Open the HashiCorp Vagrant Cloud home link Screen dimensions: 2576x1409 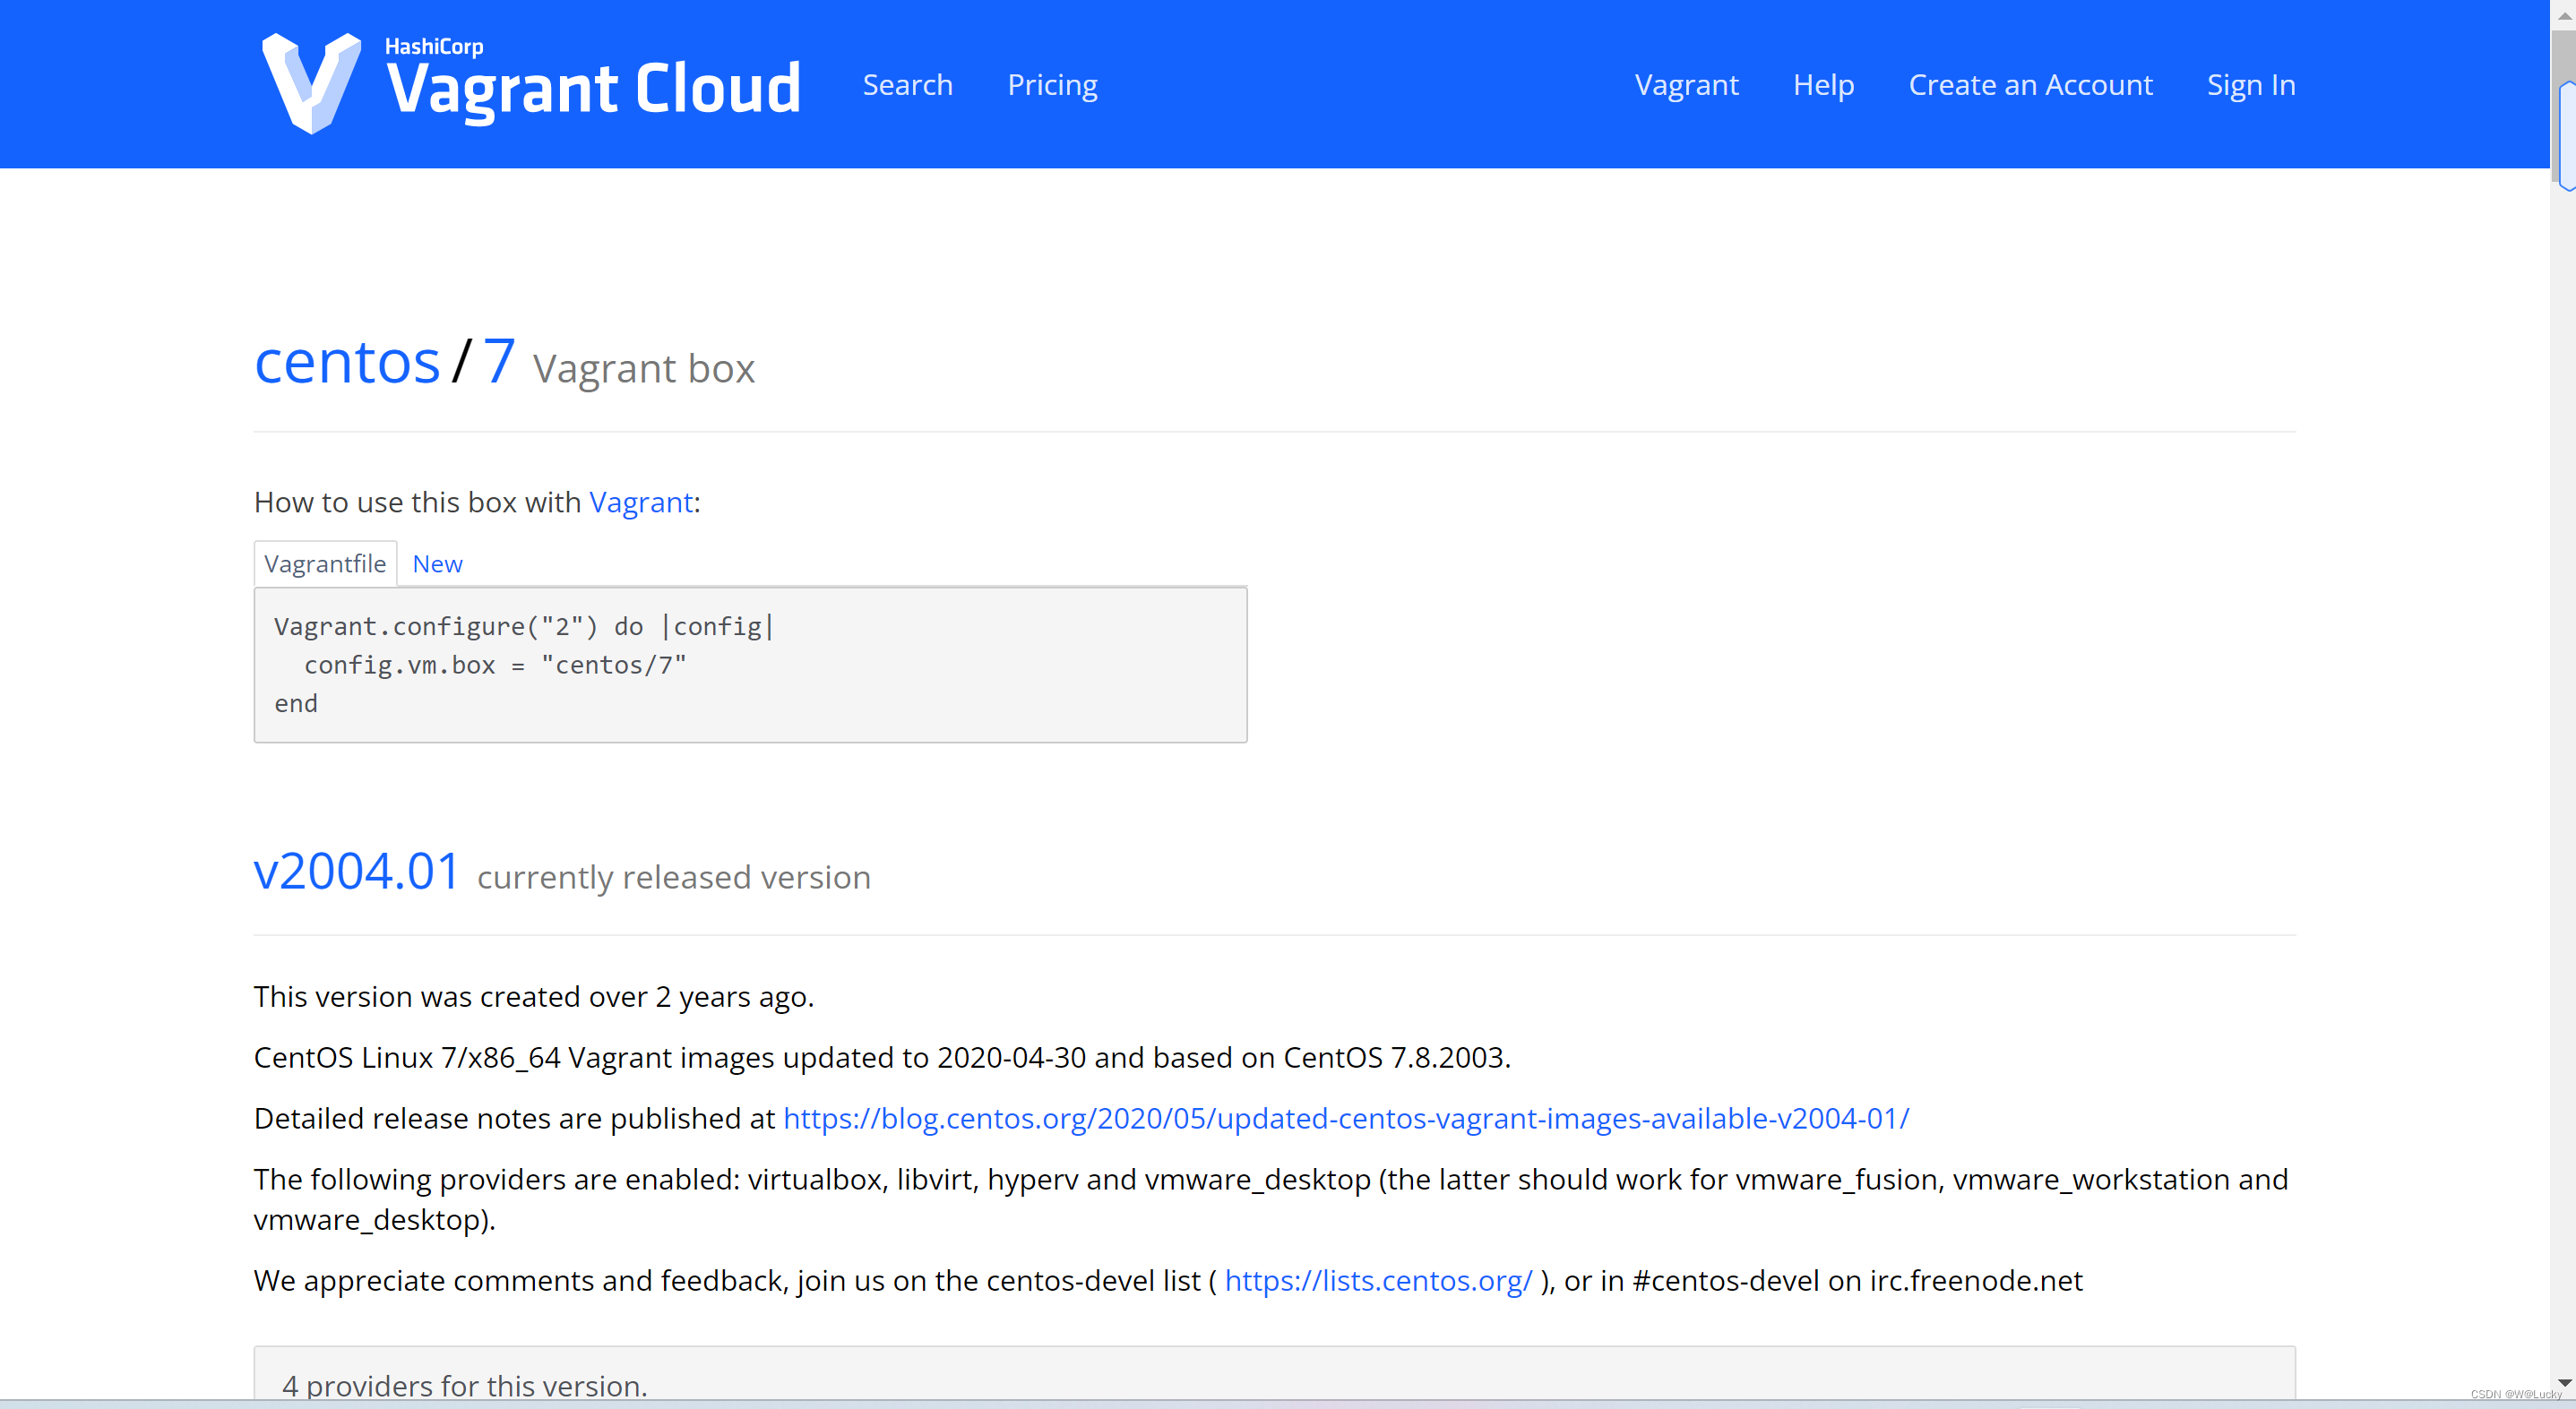(531, 83)
